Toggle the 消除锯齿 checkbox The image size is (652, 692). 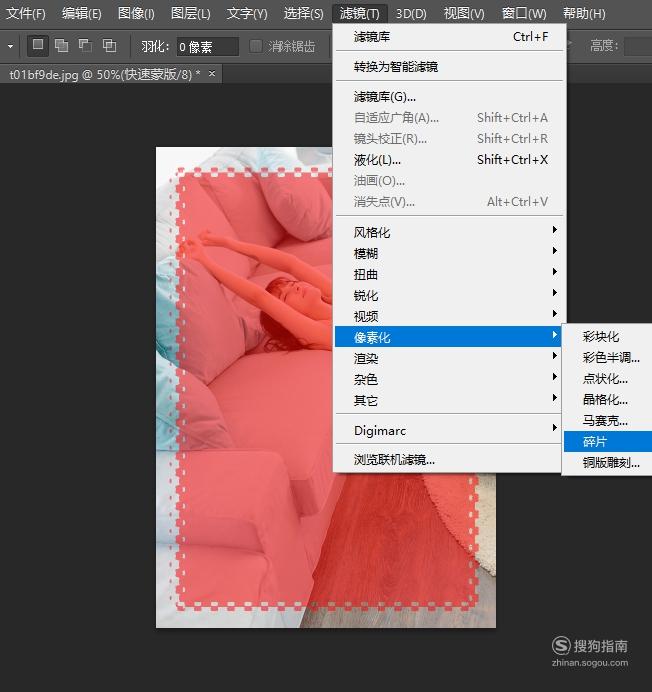[256, 46]
